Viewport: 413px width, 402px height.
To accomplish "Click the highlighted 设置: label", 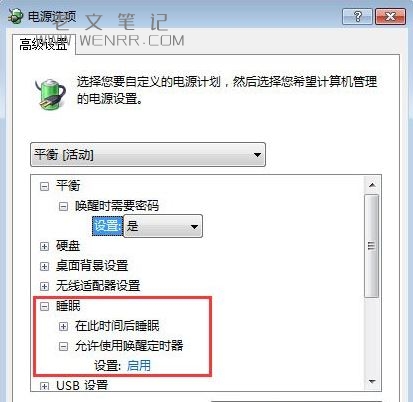I will point(107,226).
